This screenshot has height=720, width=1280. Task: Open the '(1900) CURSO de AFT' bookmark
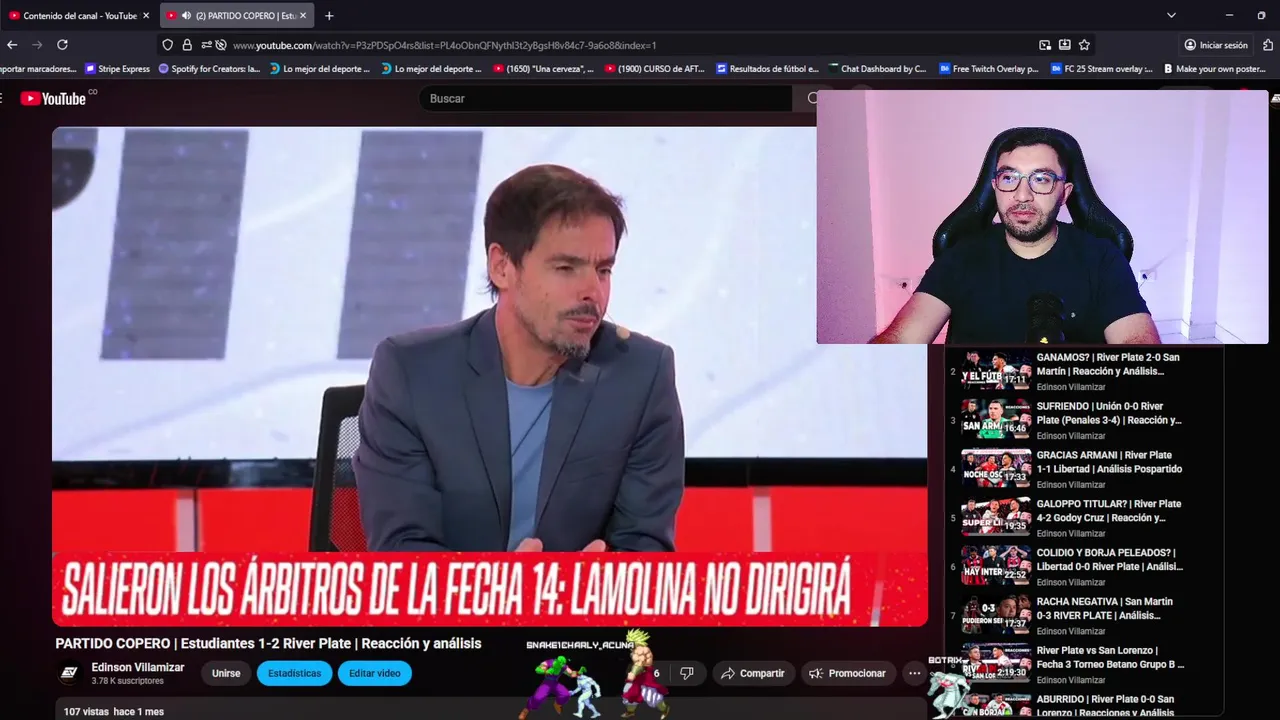point(655,69)
